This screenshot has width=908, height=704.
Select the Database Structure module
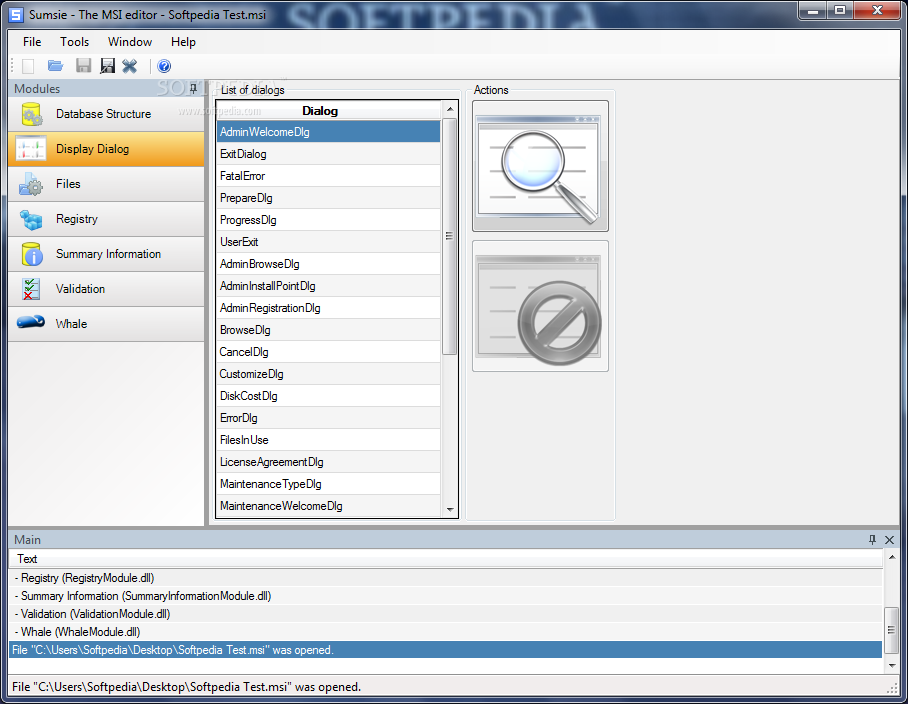click(106, 114)
